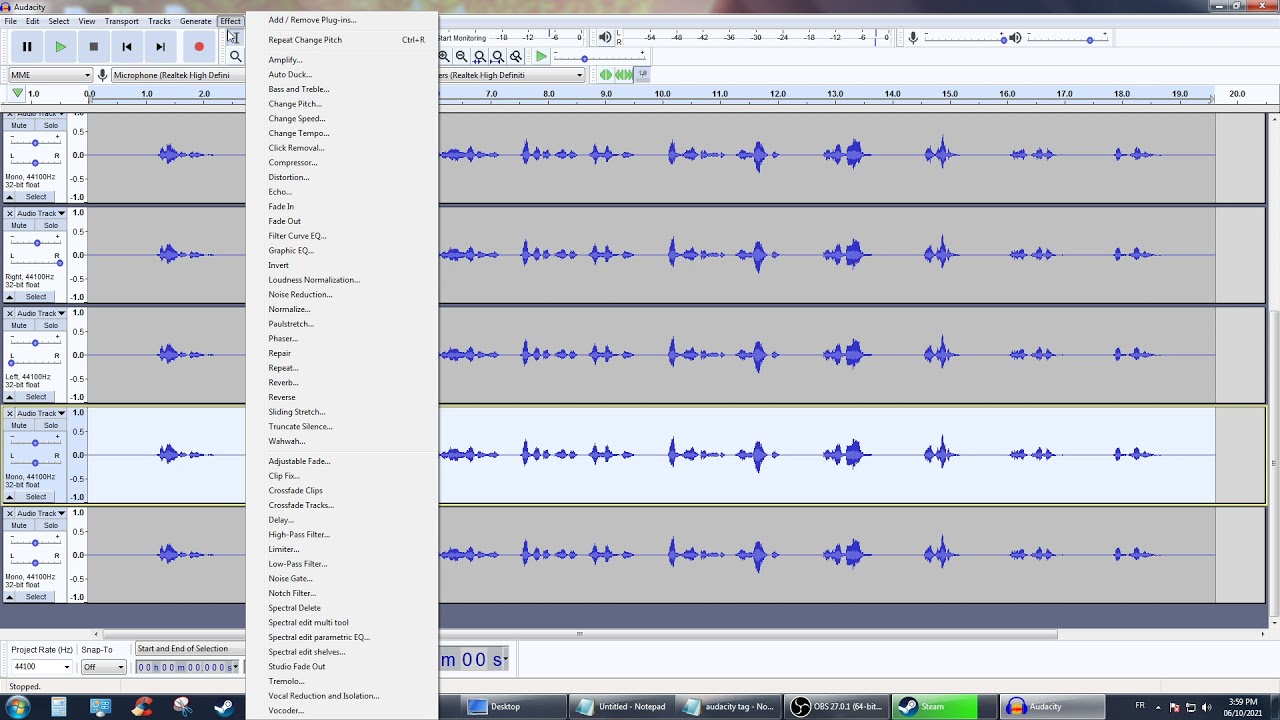This screenshot has height=720, width=1280.
Task: Mute the bottom-most audio track
Action: pyautogui.click(x=19, y=526)
